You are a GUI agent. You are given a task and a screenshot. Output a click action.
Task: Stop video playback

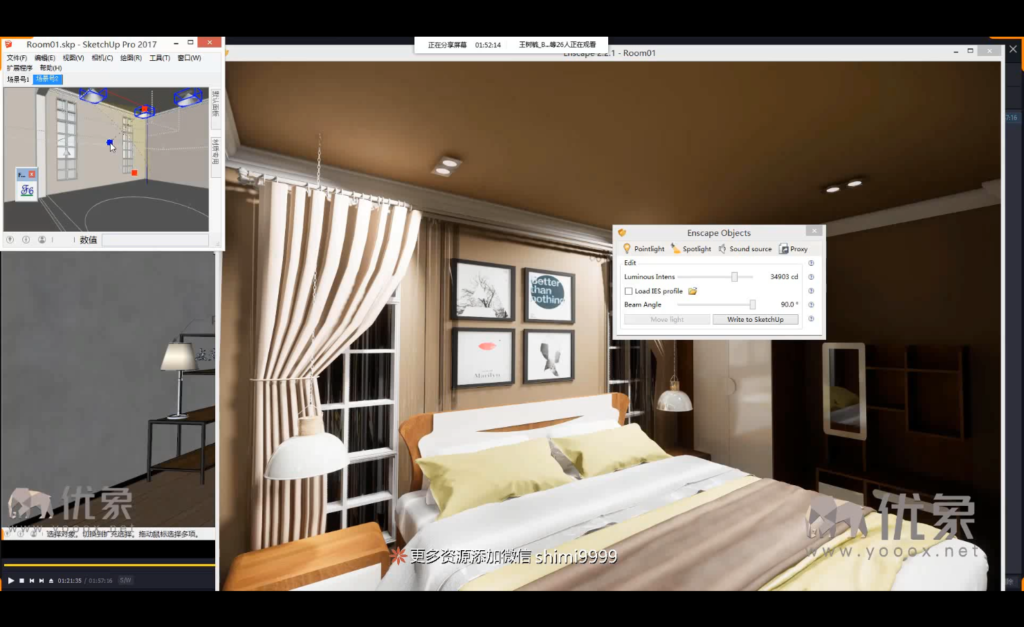[x=22, y=580]
